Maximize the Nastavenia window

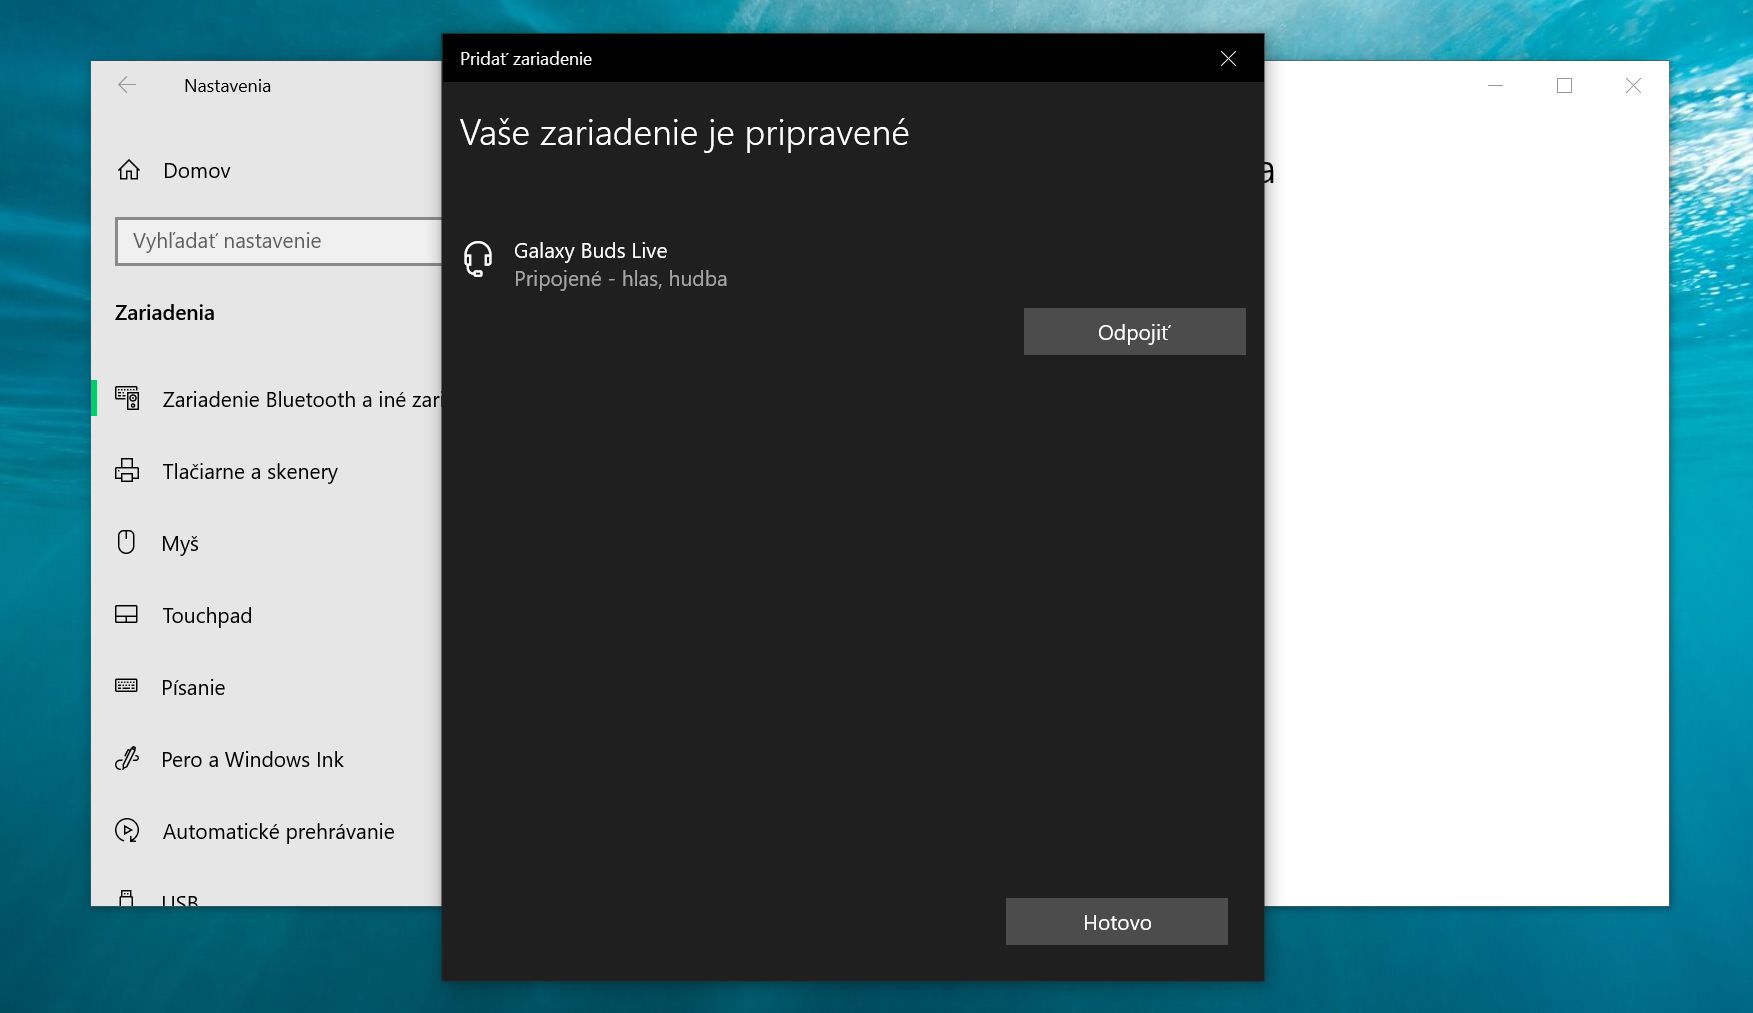pos(1564,86)
